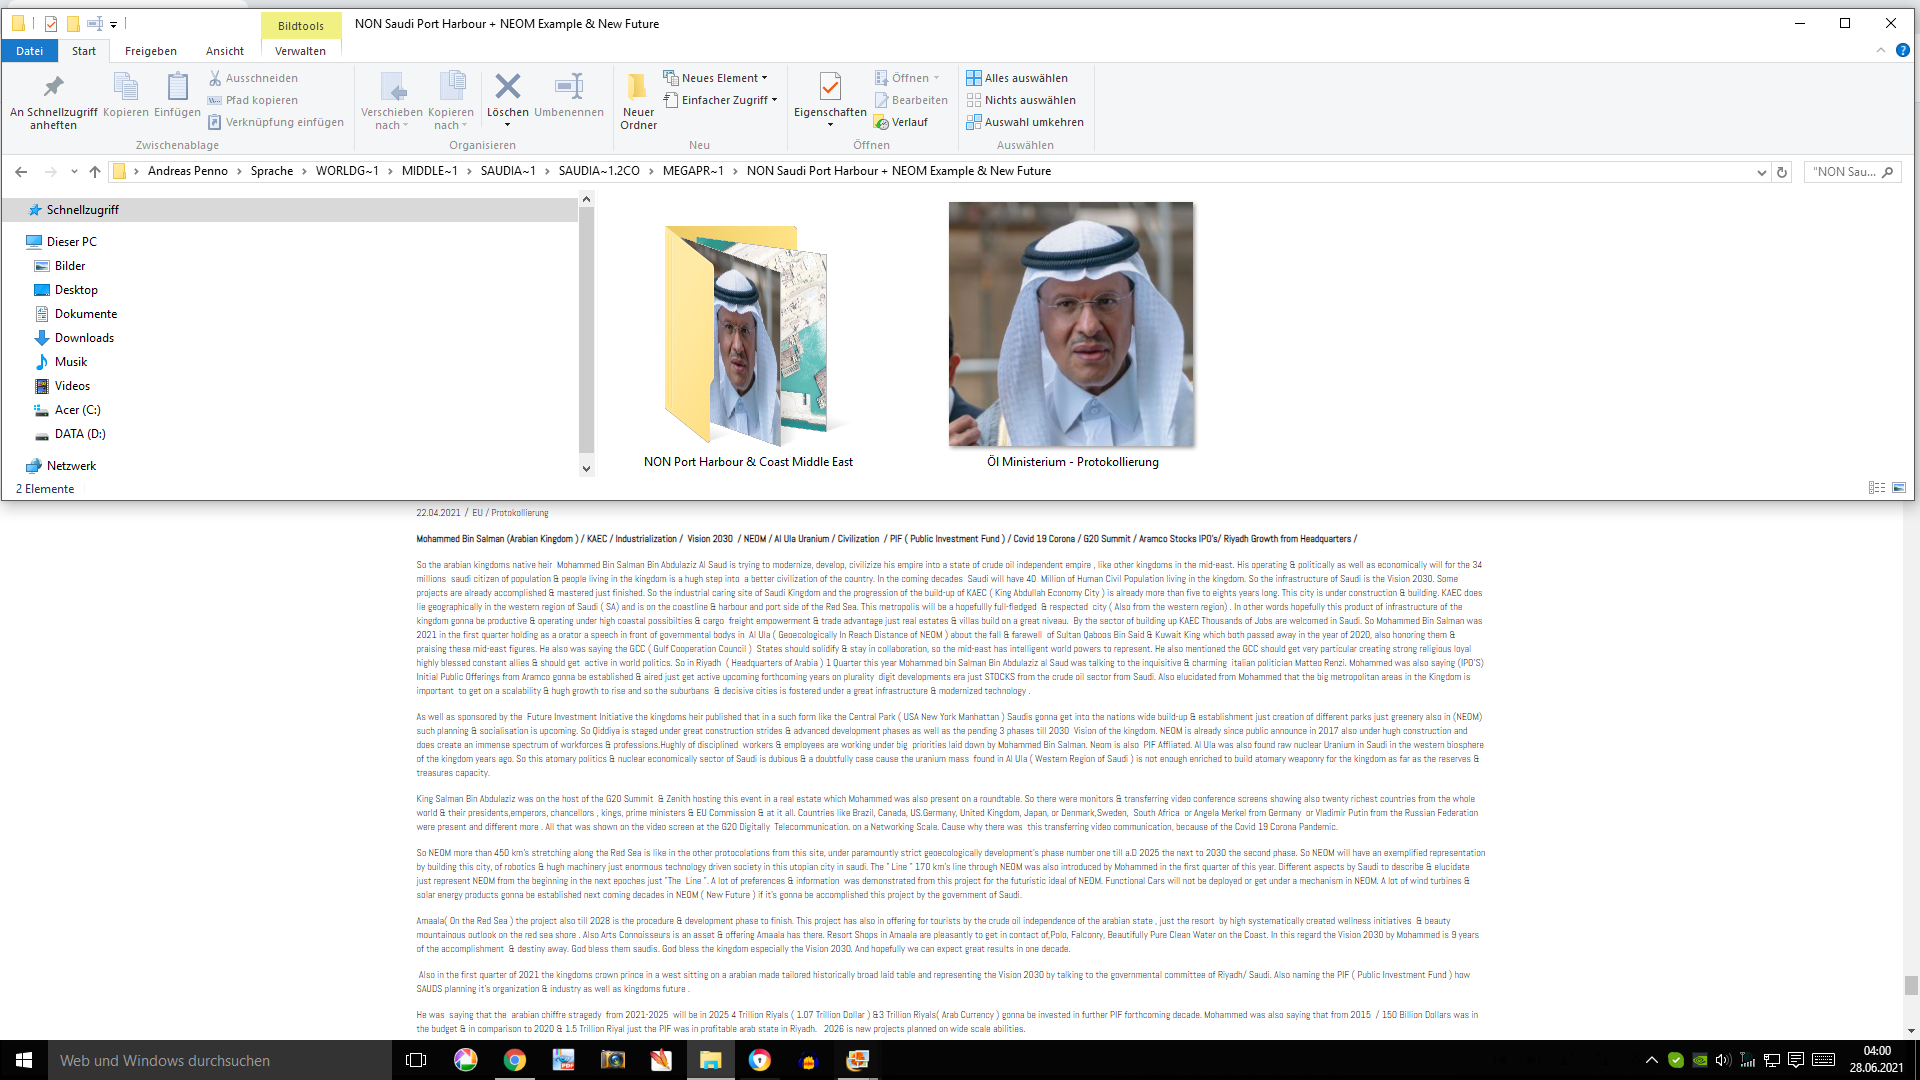Open the Öffnen dropdown in ribbon
The image size is (1920, 1080).
(907, 78)
